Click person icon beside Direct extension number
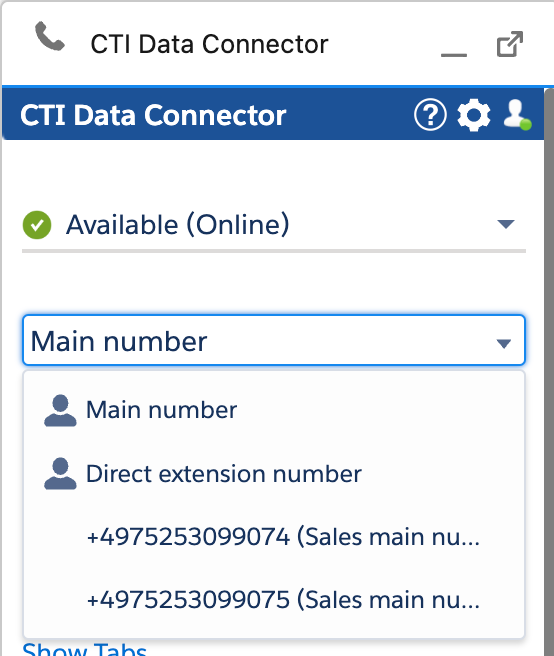 click(x=60, y=474)
